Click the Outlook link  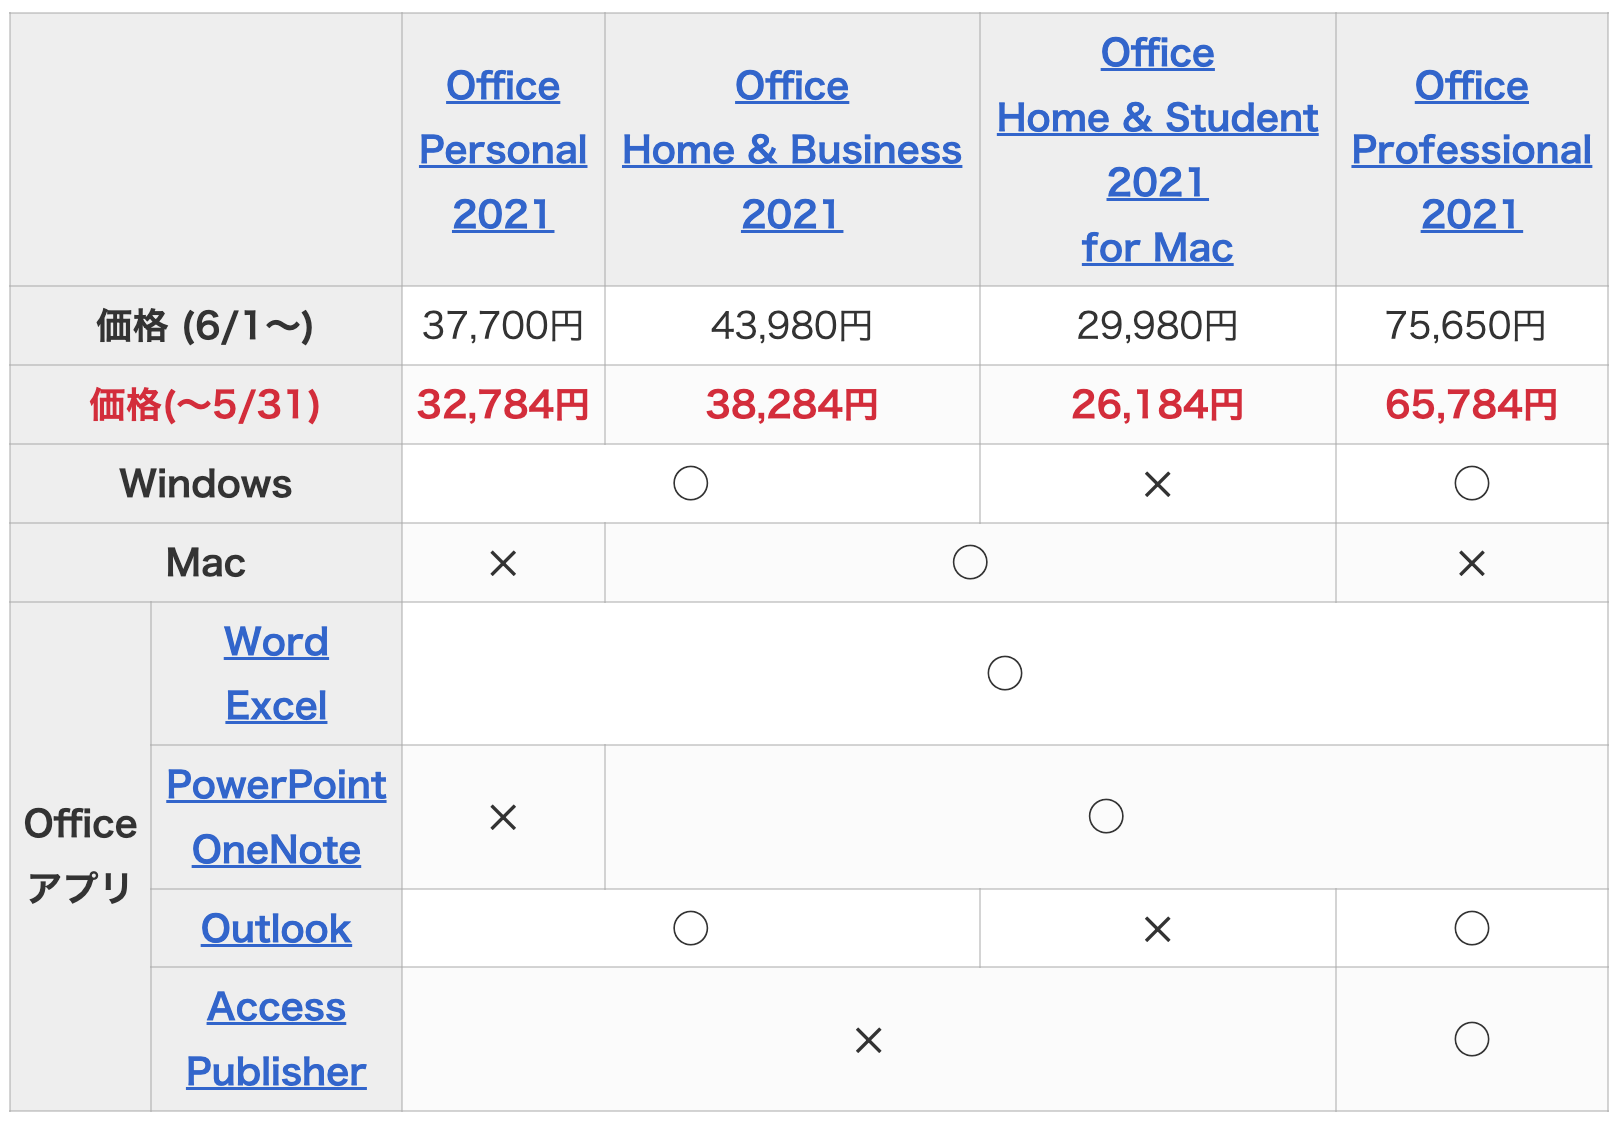(x=276, y=929)
